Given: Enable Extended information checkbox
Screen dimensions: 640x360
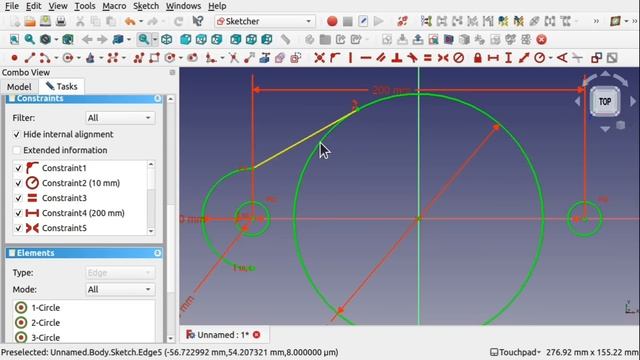Looking at the screenshot, I should [x=16, y=150].
